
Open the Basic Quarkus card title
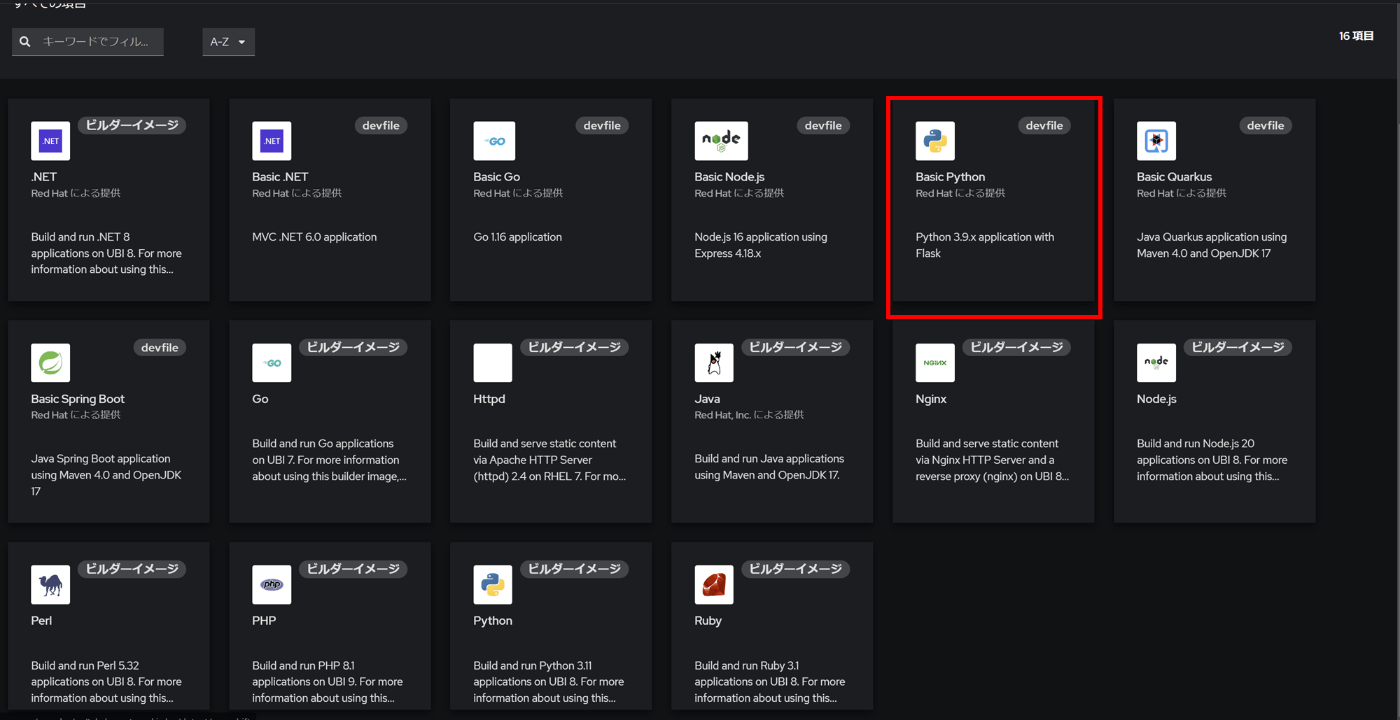tap(1174, 177)
